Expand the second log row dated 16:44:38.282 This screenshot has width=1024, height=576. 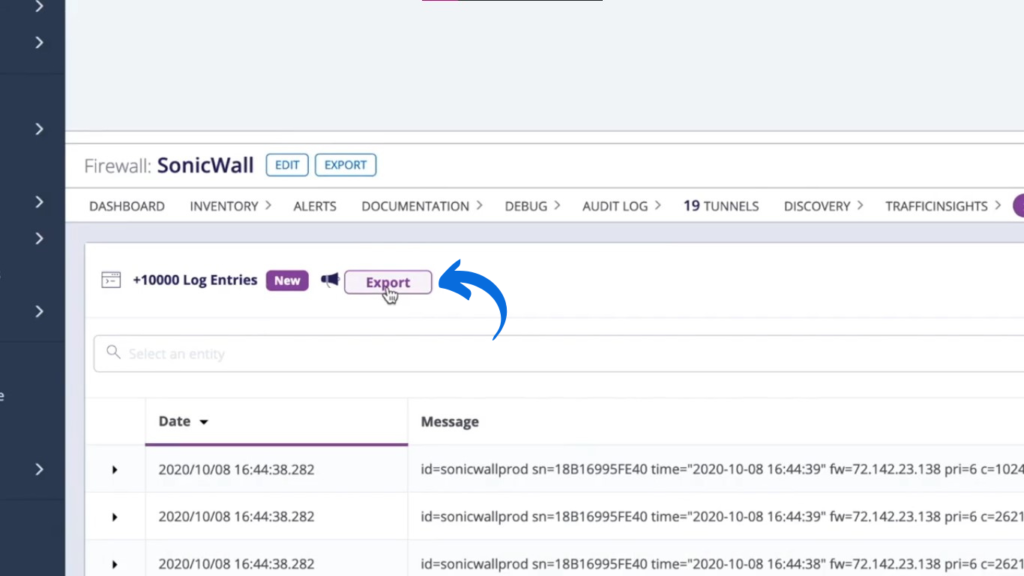[114, 517]
